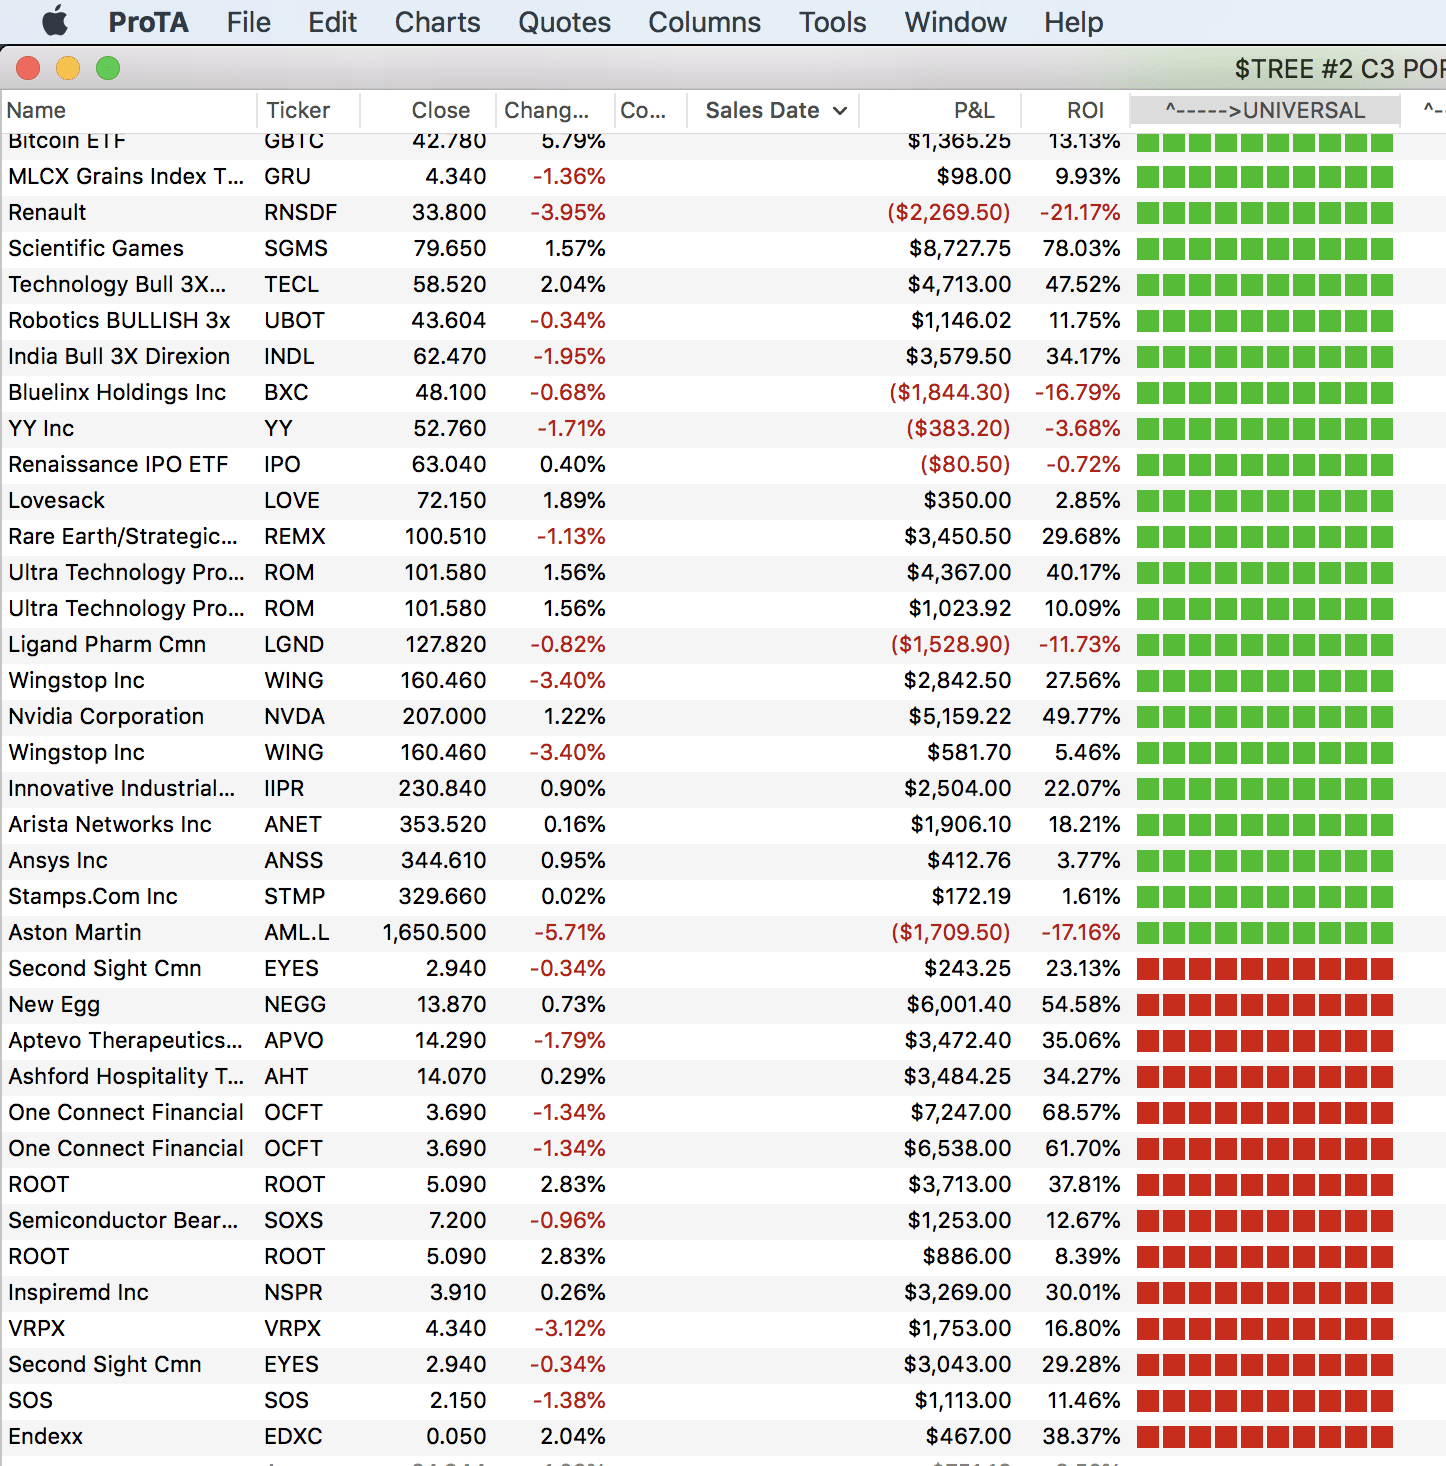
Task: Click the IIPR ticker cell
Action: [284, 788]
